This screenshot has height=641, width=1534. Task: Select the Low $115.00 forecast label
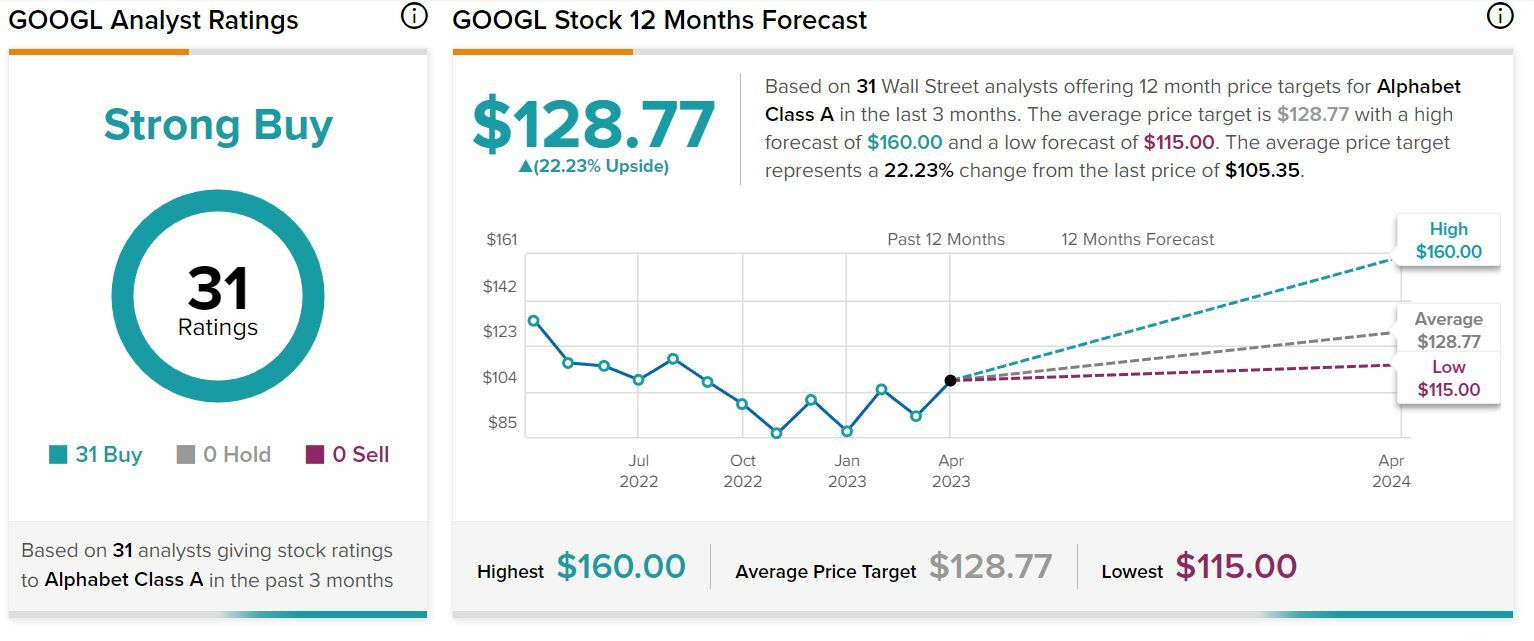(1448, 378)
